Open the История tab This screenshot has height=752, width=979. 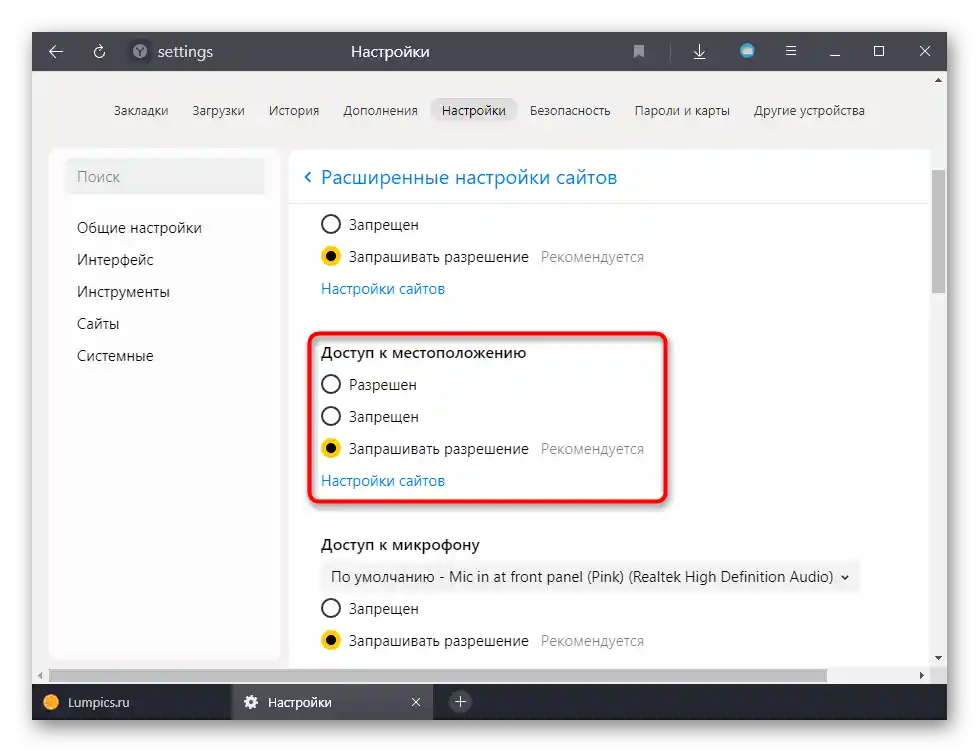tap(293, 111)
